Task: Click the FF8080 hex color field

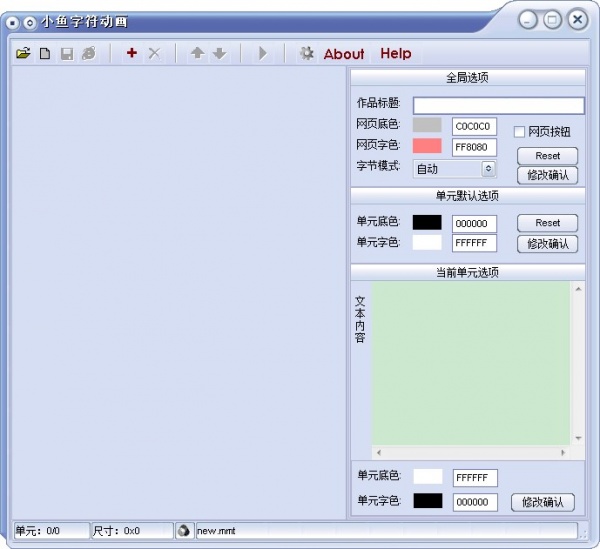Action: tap(474, 147)
